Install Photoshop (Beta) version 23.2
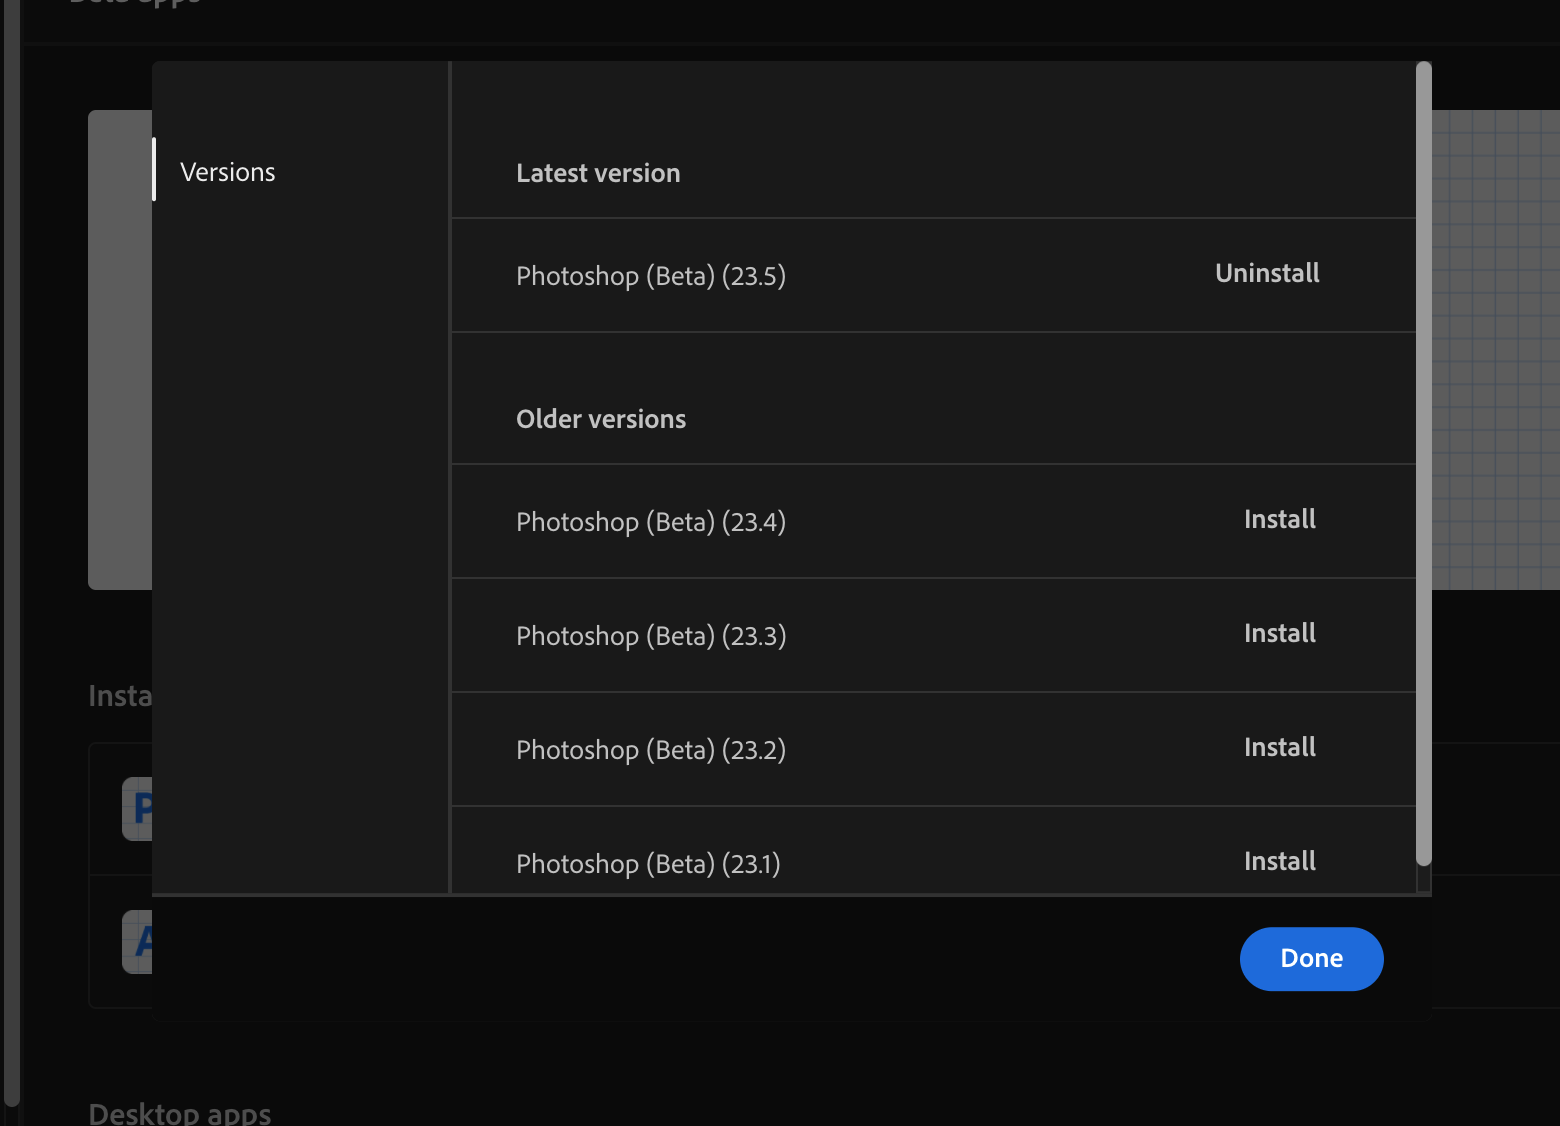The height and width of the screenshot is (1126, 1560). point(1279,747)
